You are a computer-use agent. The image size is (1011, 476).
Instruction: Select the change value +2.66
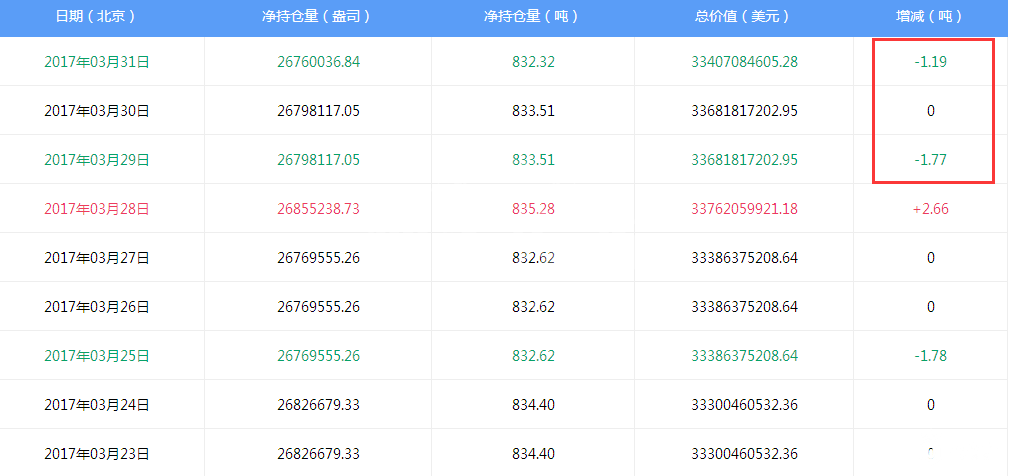click(930, 209)
